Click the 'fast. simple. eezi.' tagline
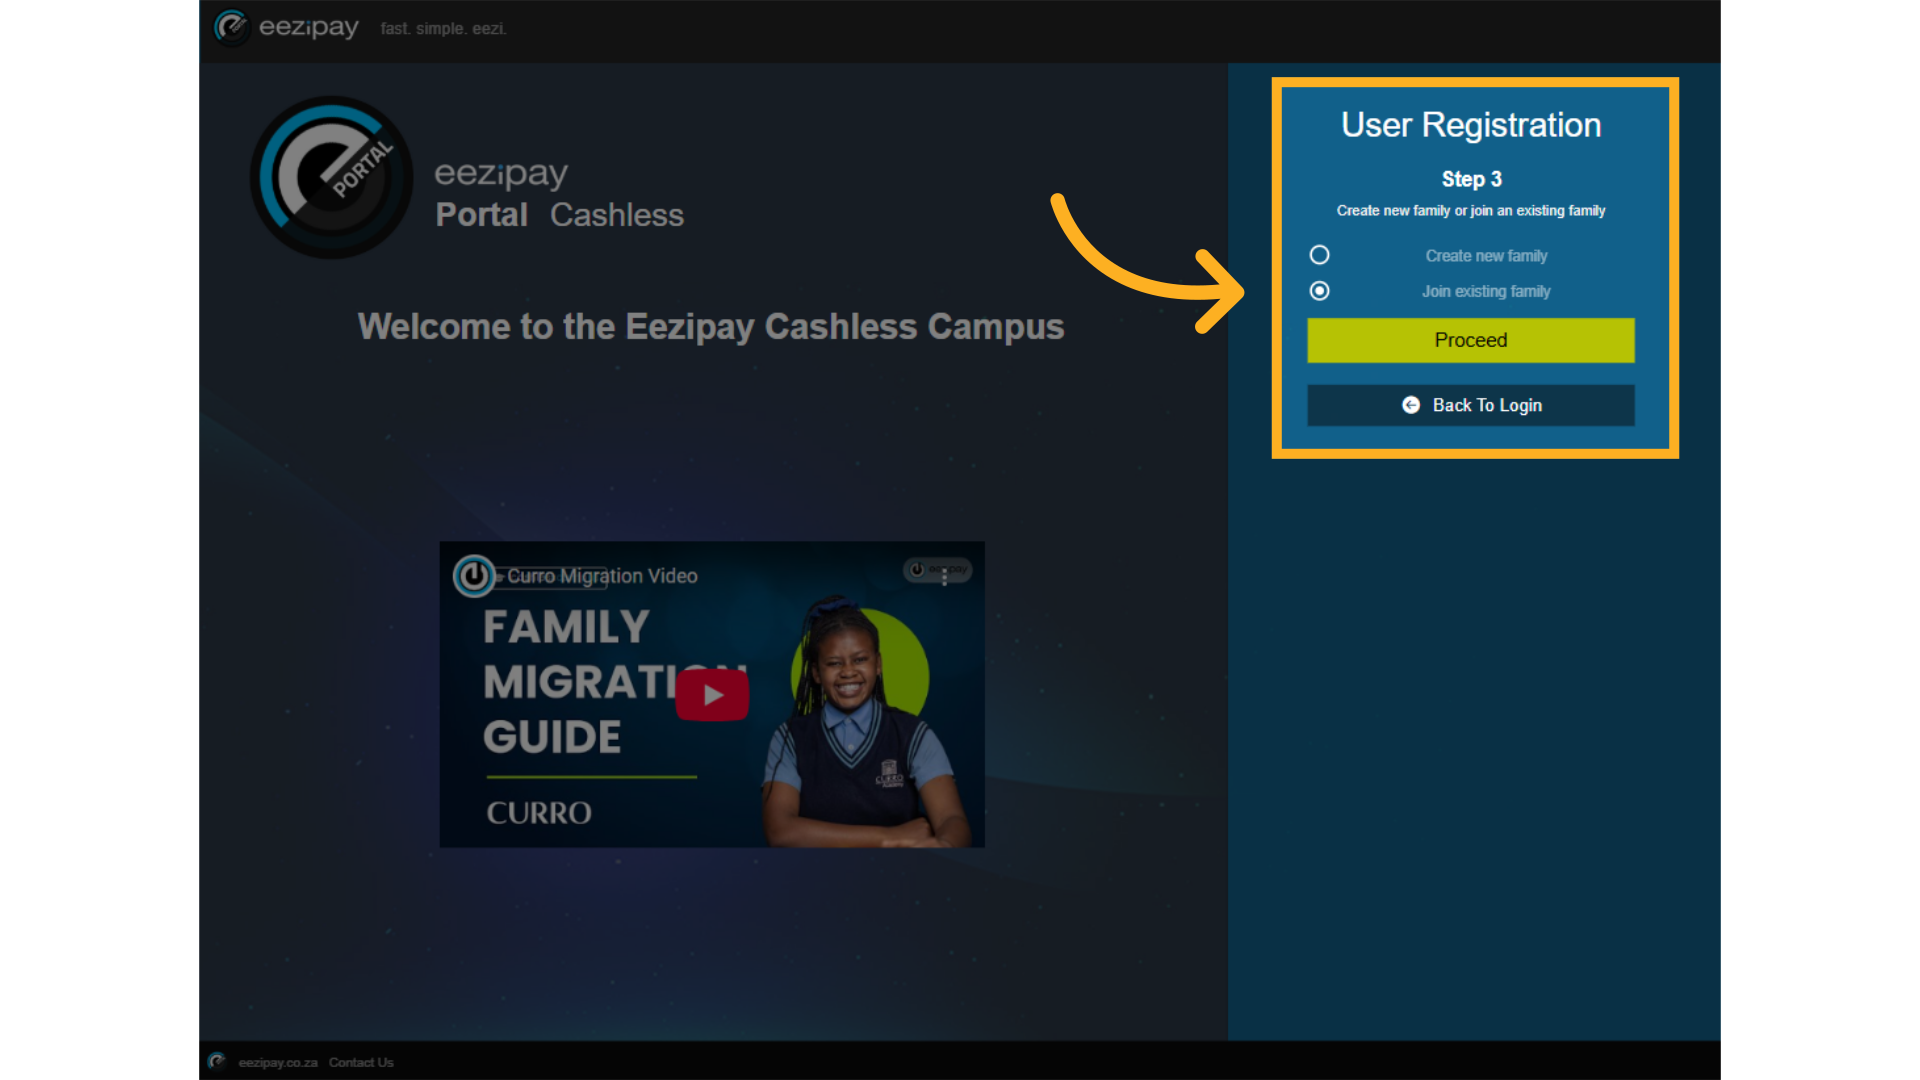This screenshot has height=1080, width=1920. (x=443, y=29)
